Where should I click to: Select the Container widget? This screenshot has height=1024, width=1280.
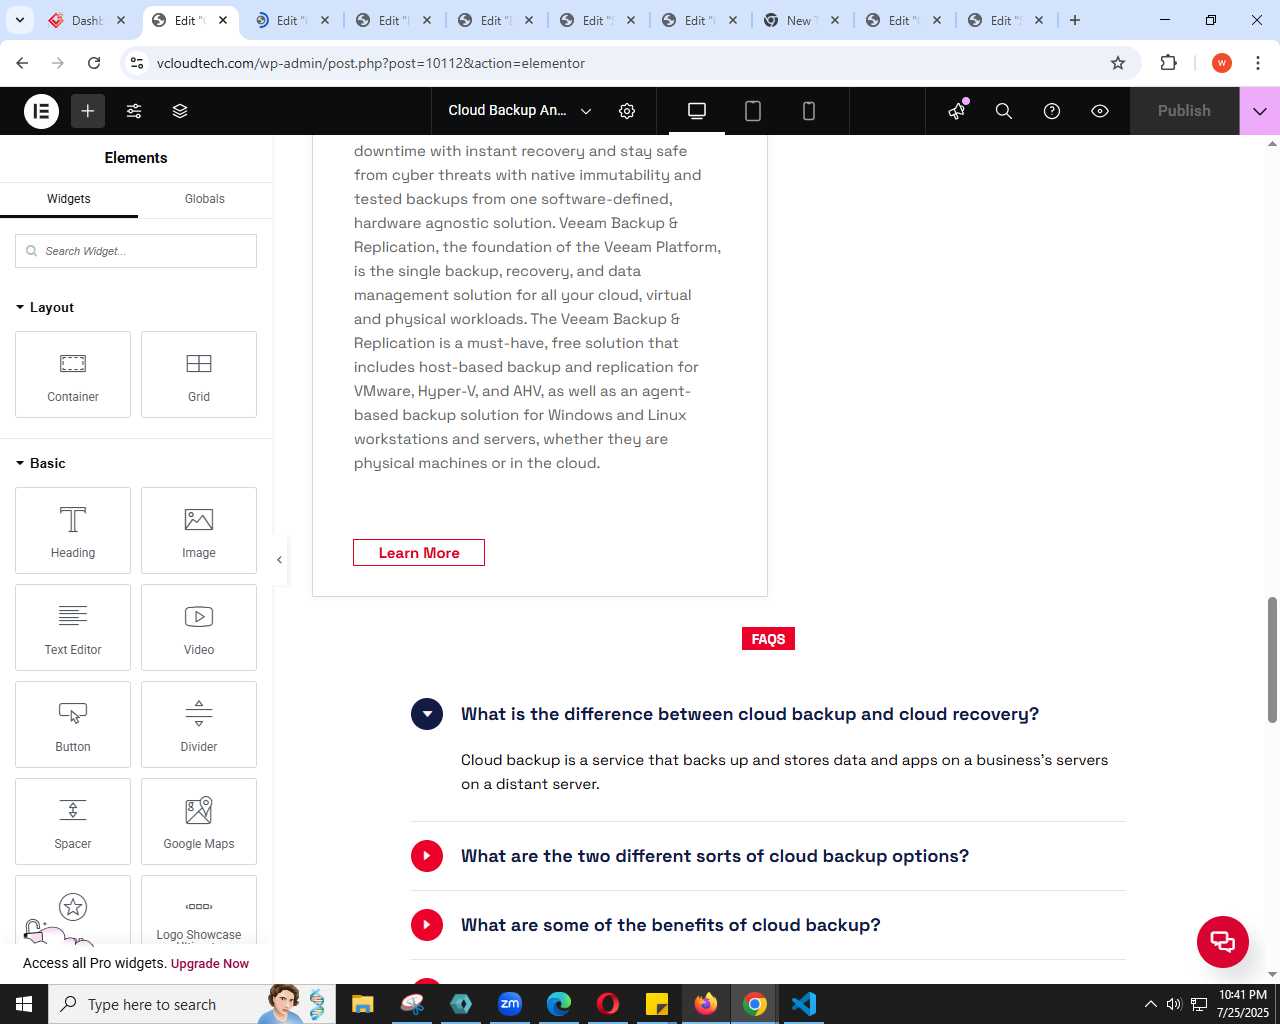coord(73,374)
